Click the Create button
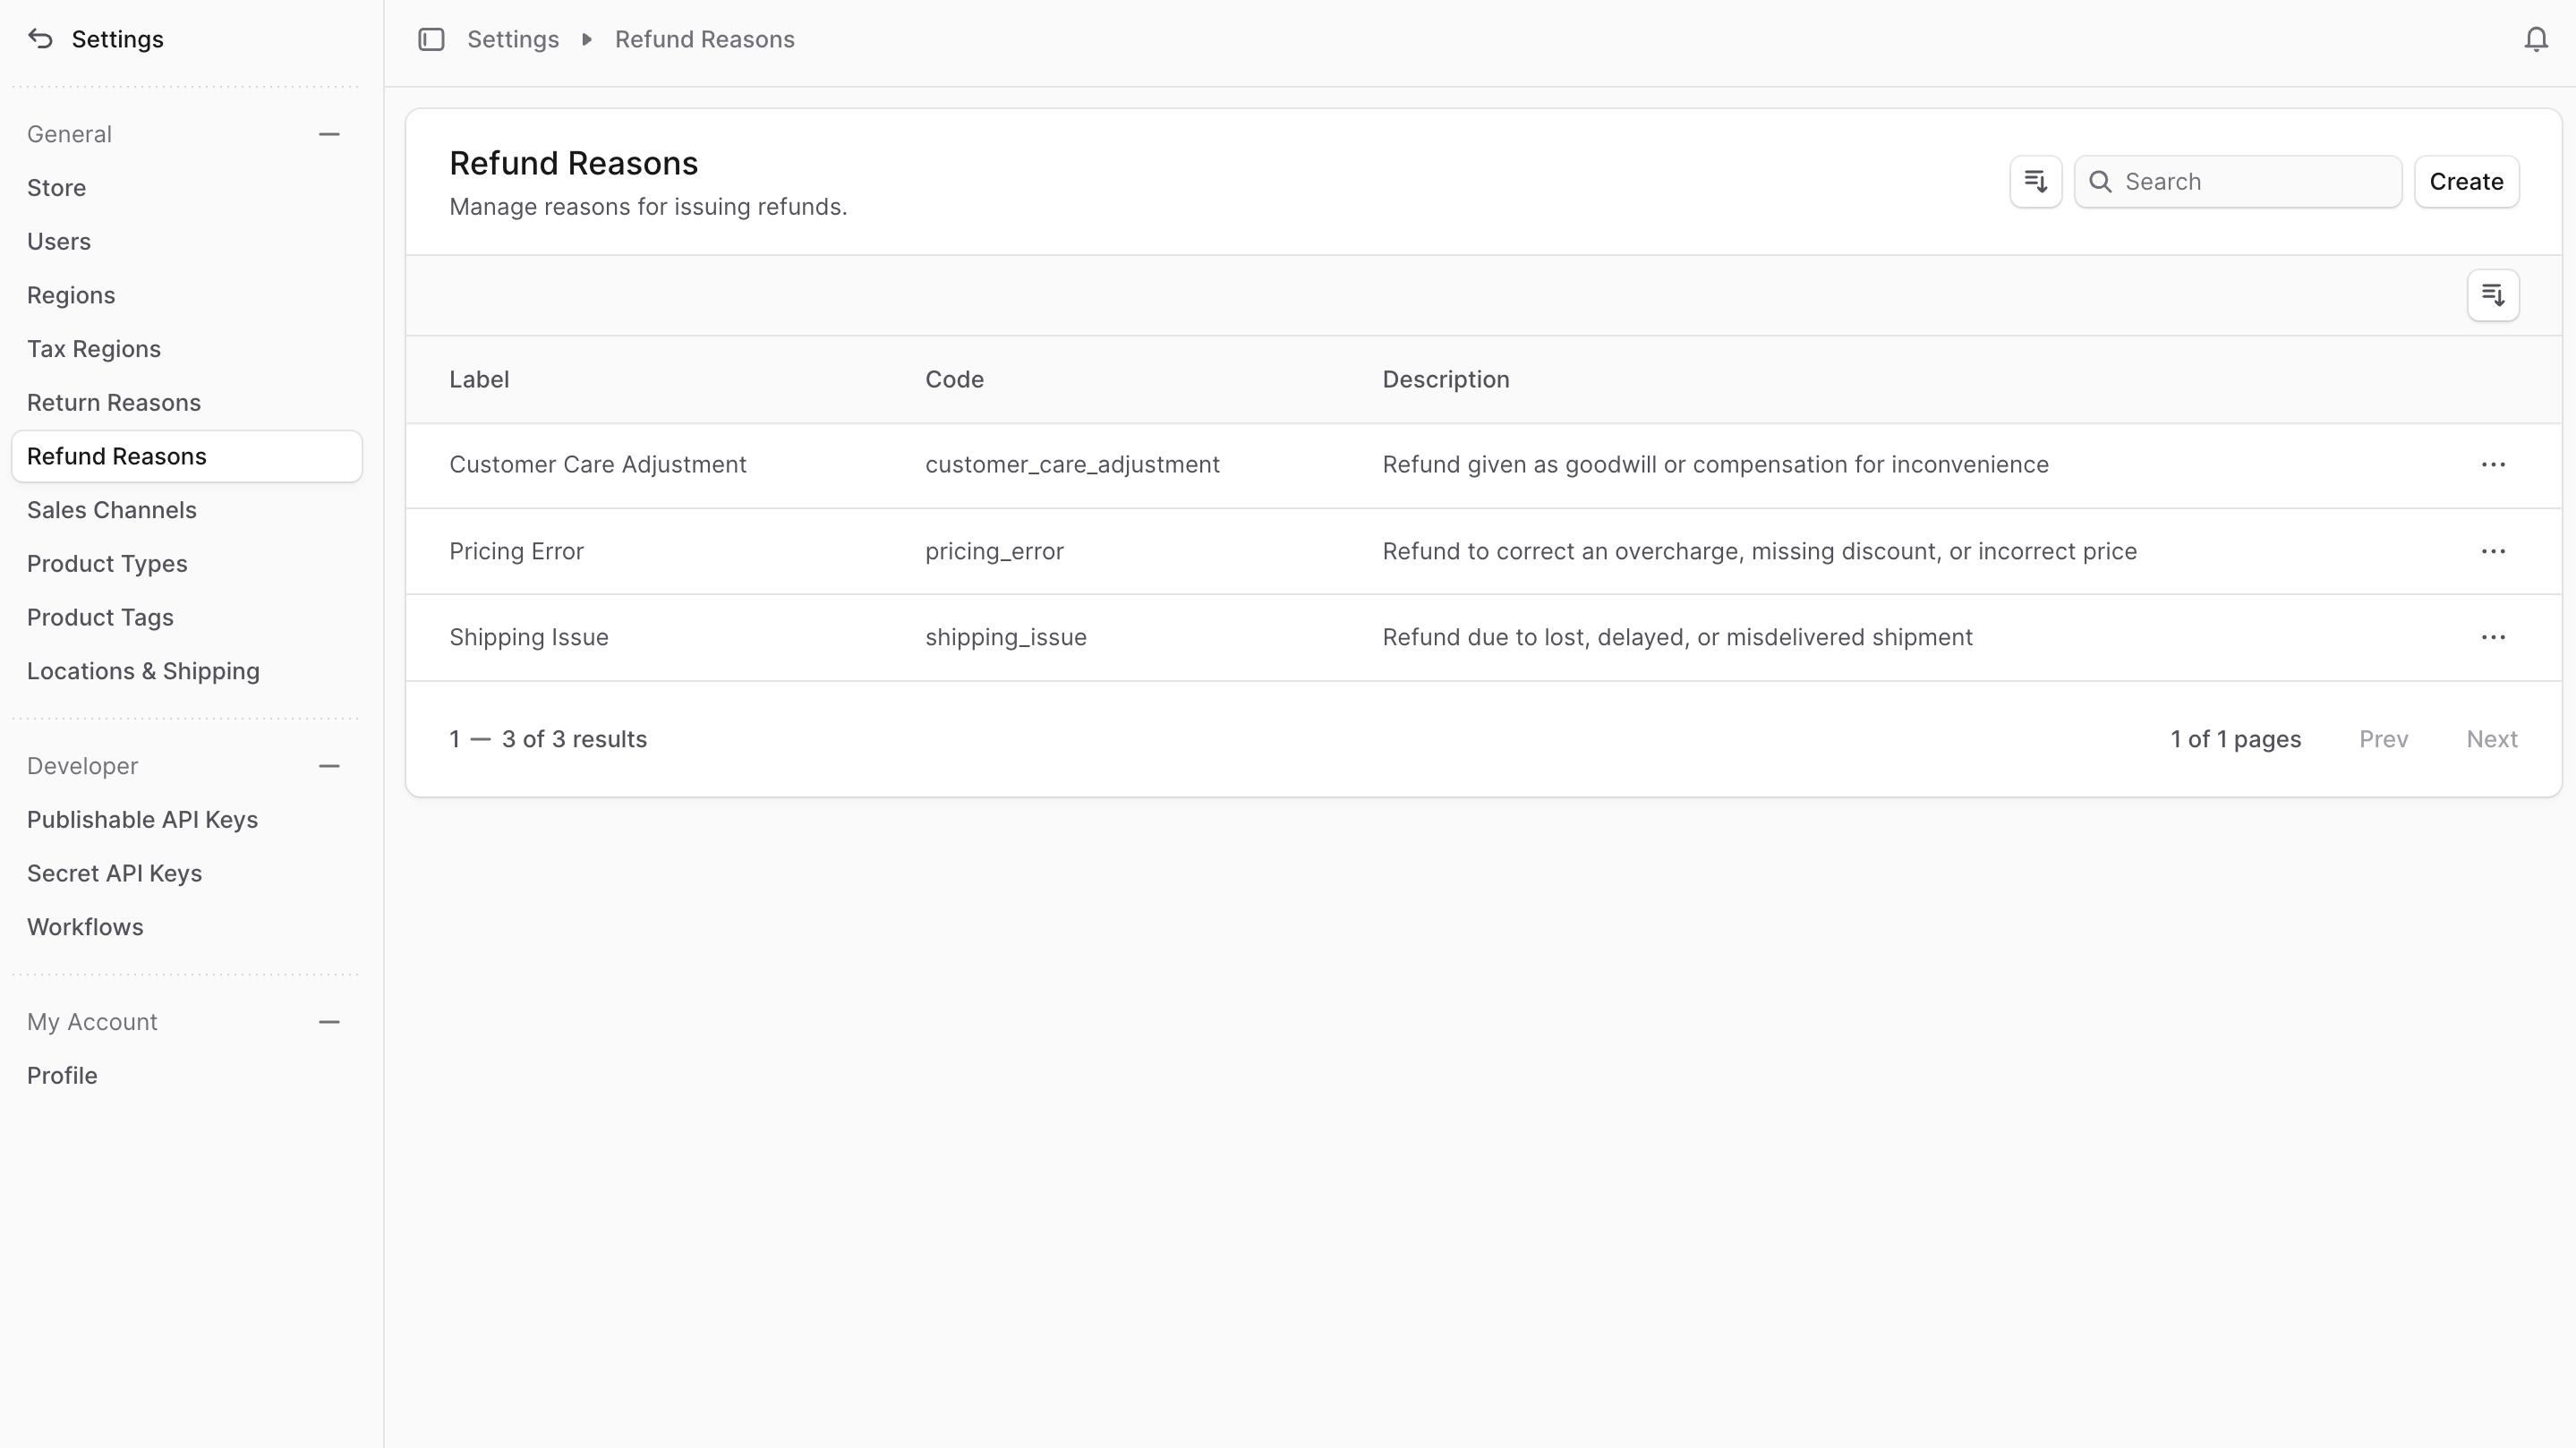2576x1448 pixels. tap(2466, 181)
